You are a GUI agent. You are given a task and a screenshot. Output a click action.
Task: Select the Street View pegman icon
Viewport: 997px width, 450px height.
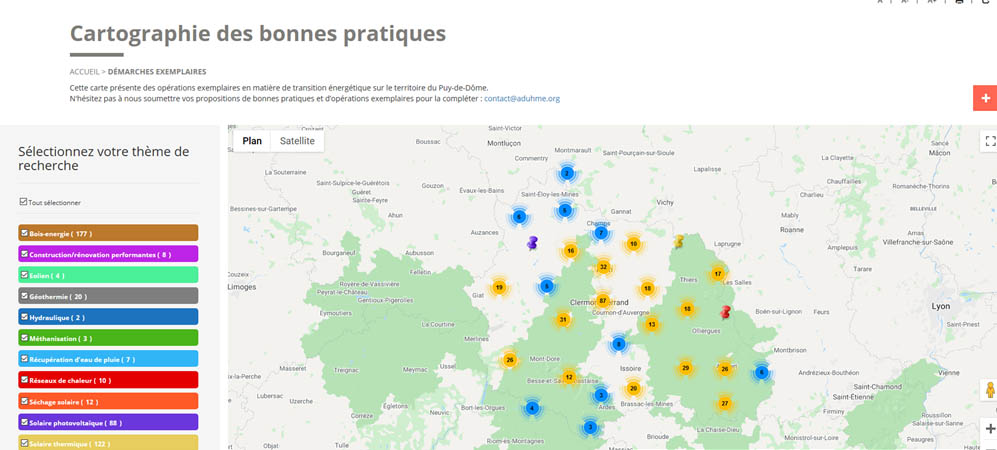point(989,391)
